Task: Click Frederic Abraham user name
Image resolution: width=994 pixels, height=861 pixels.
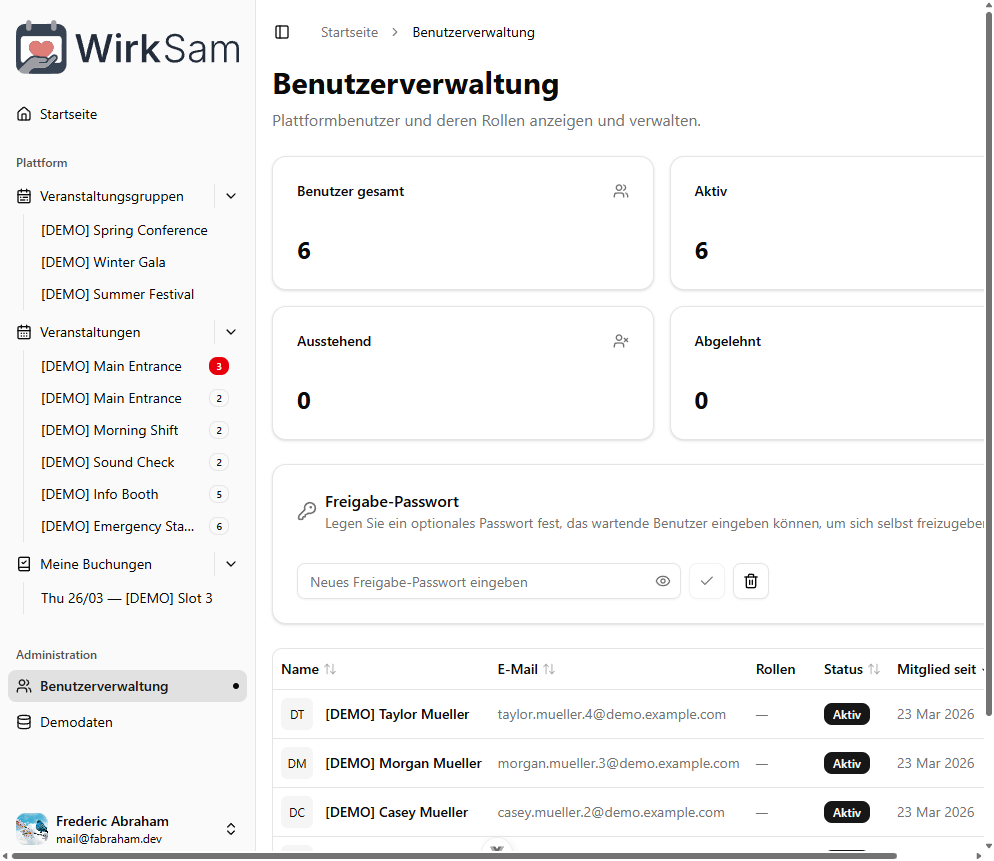Action: pyautogui.click(x=112, y=821)
